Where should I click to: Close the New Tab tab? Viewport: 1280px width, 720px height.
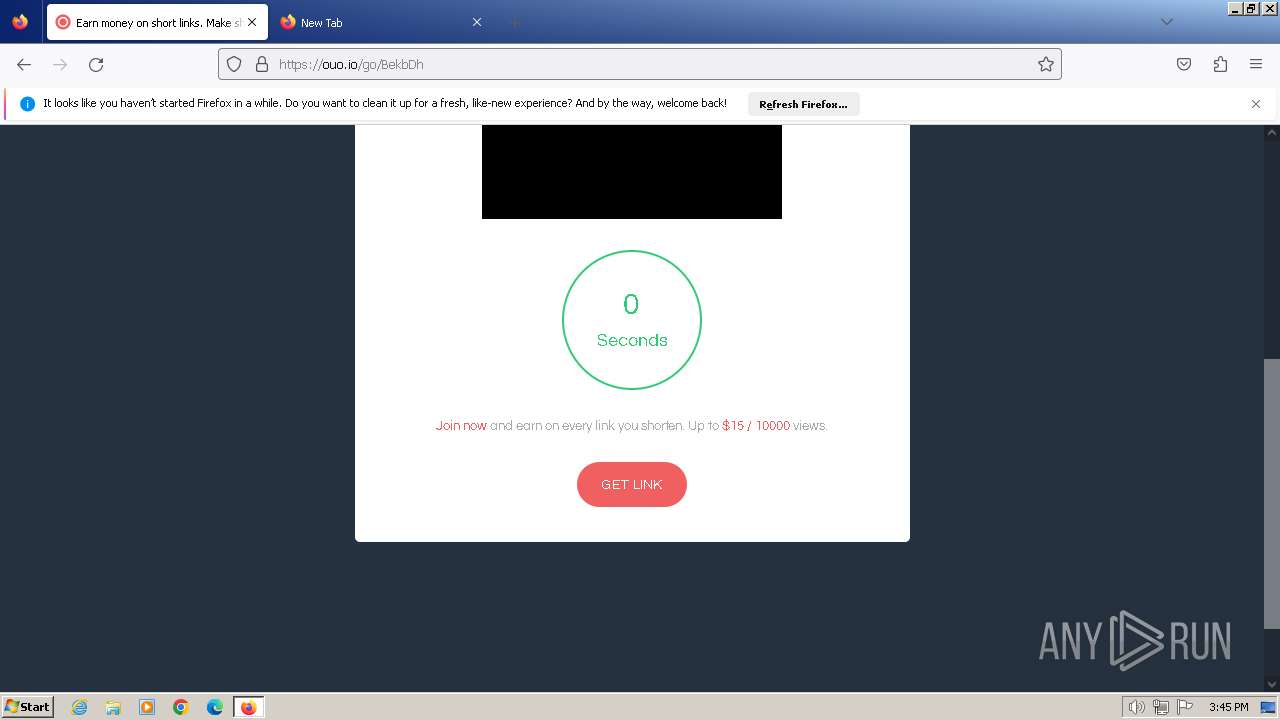coord(477,22)
